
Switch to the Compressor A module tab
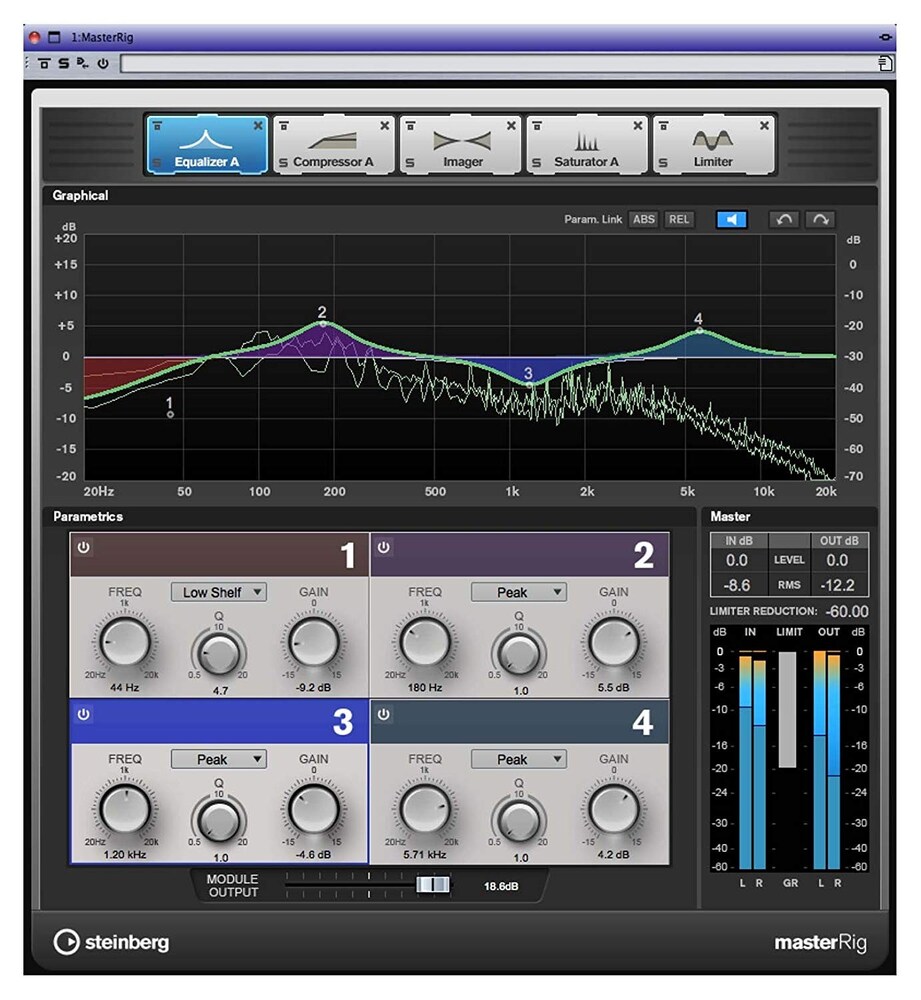[x=334, y=145]
